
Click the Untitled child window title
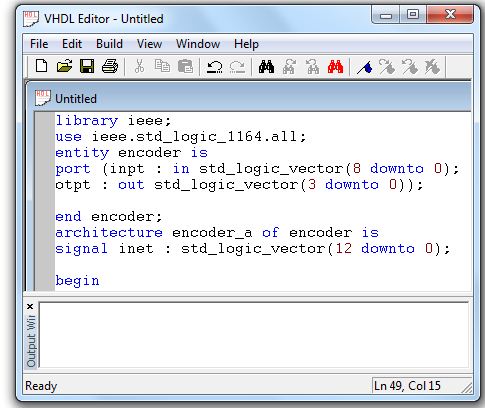(x=76, y=99)
